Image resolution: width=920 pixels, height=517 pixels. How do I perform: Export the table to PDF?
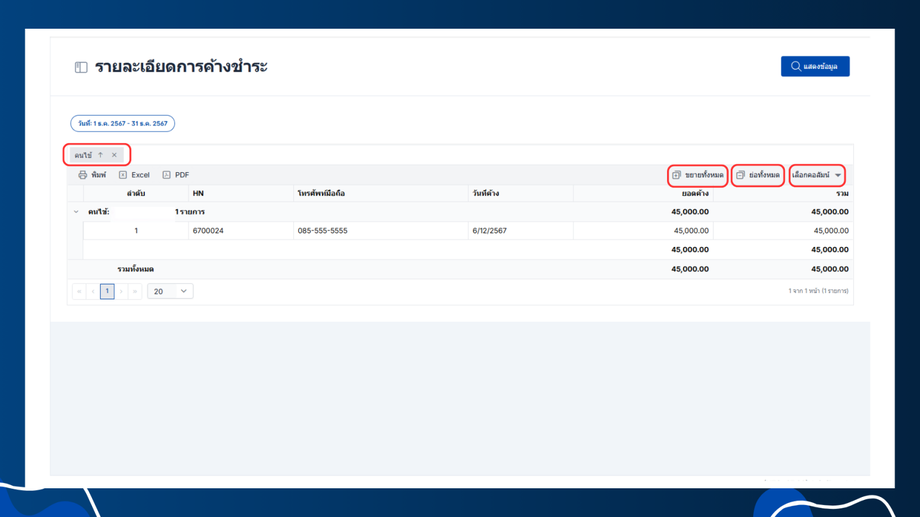point(176,175)
